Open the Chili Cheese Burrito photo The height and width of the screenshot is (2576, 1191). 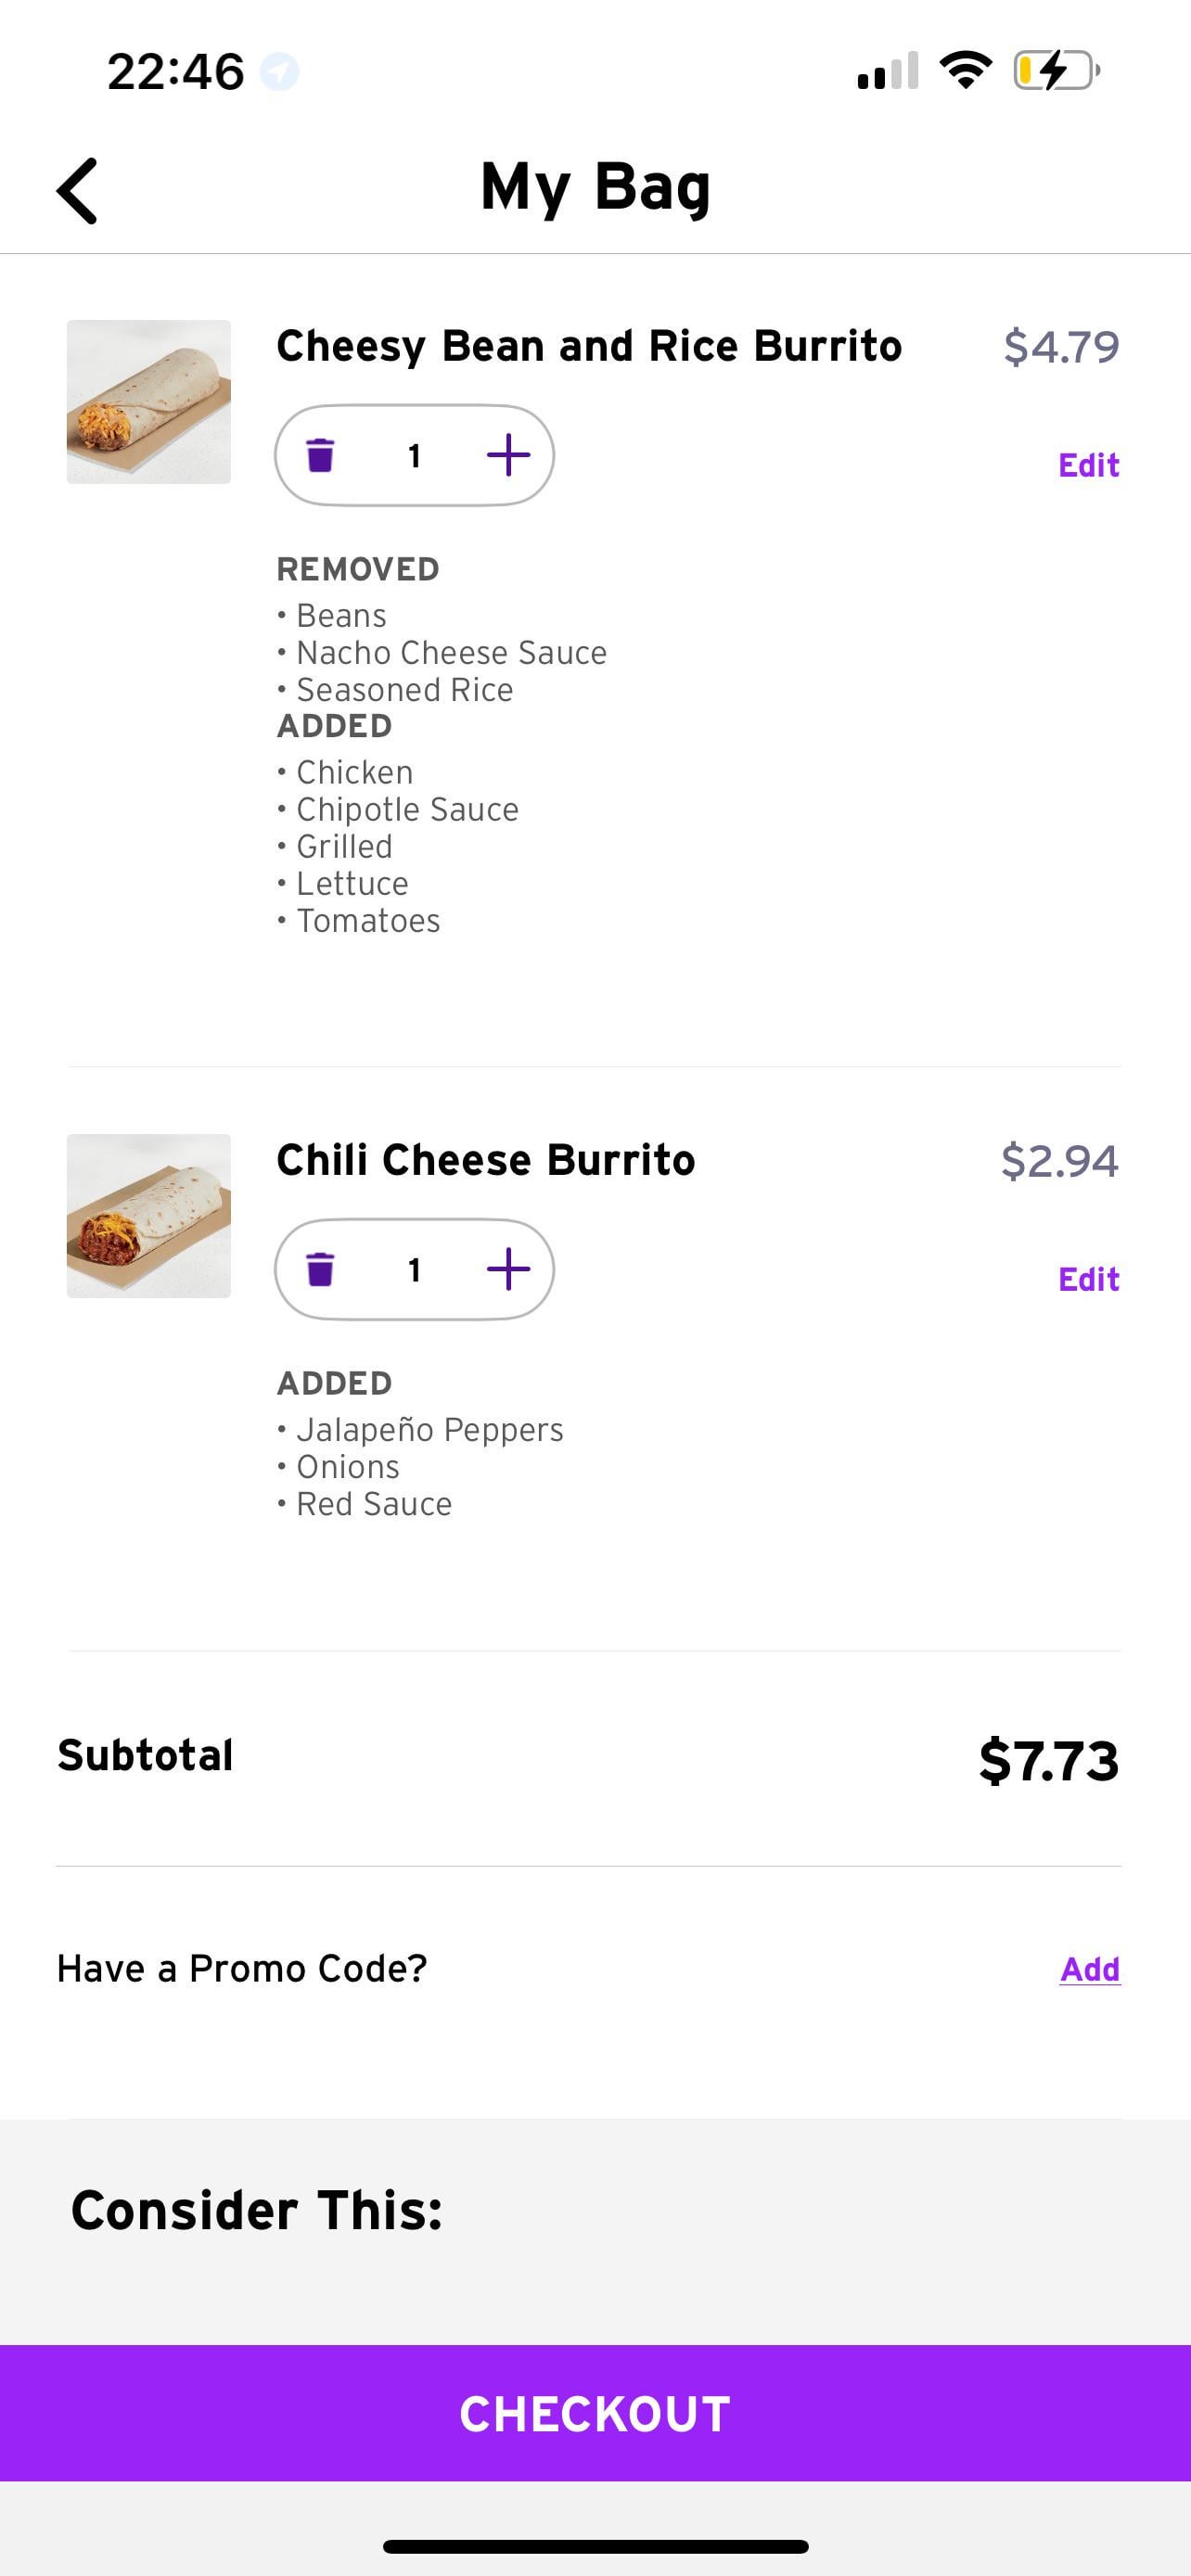pos(149,1216)
